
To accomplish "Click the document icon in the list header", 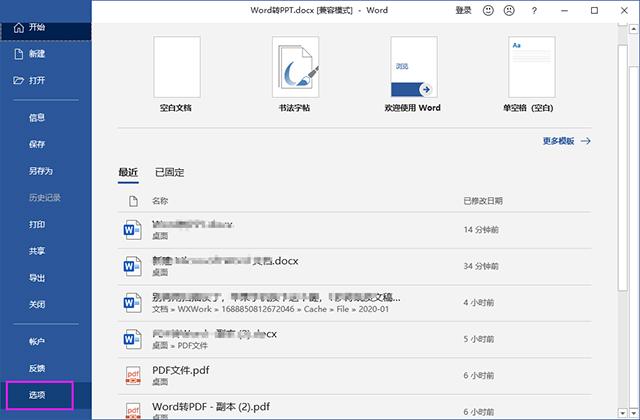I will tap(133, 201).
